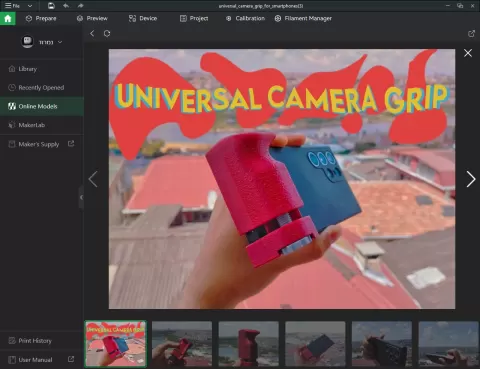This screenshot has width=480, height=369.
Task: Redo the last action
Action: click(x=80, y=6)
